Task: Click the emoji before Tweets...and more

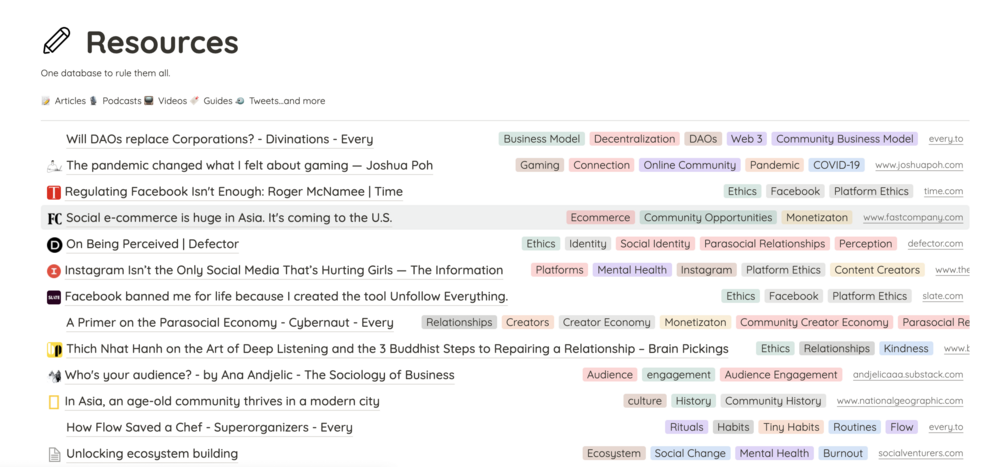Action: 240,101
